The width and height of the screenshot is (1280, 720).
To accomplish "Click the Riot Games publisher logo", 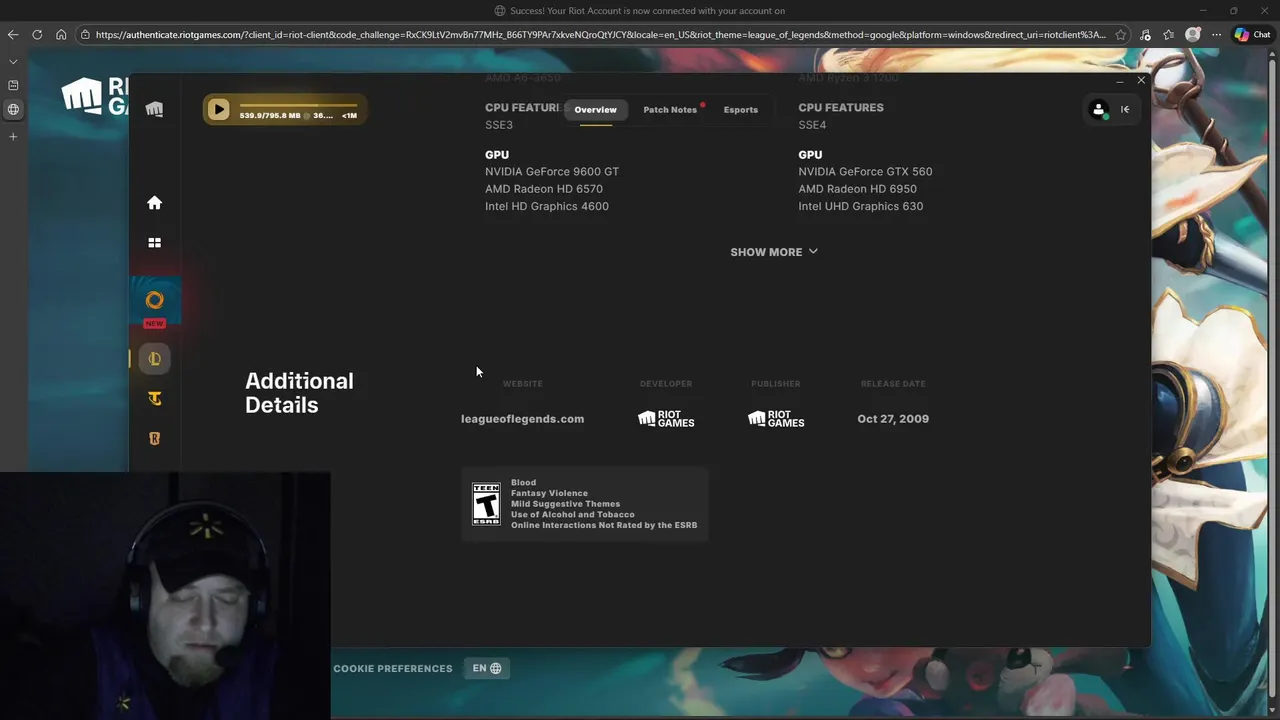I will pos(776,419).
